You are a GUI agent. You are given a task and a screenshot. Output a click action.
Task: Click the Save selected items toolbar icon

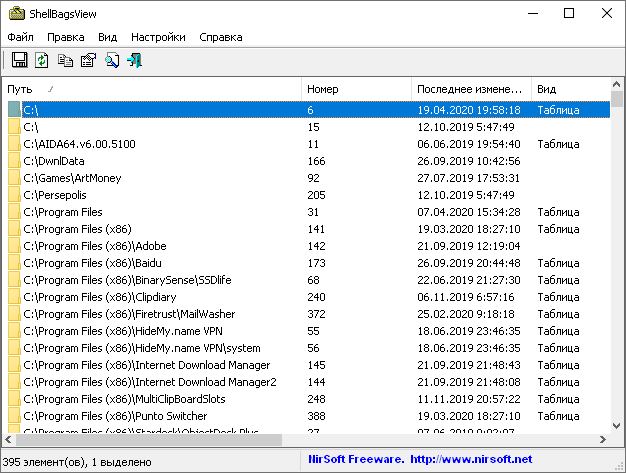pos(19,60)
